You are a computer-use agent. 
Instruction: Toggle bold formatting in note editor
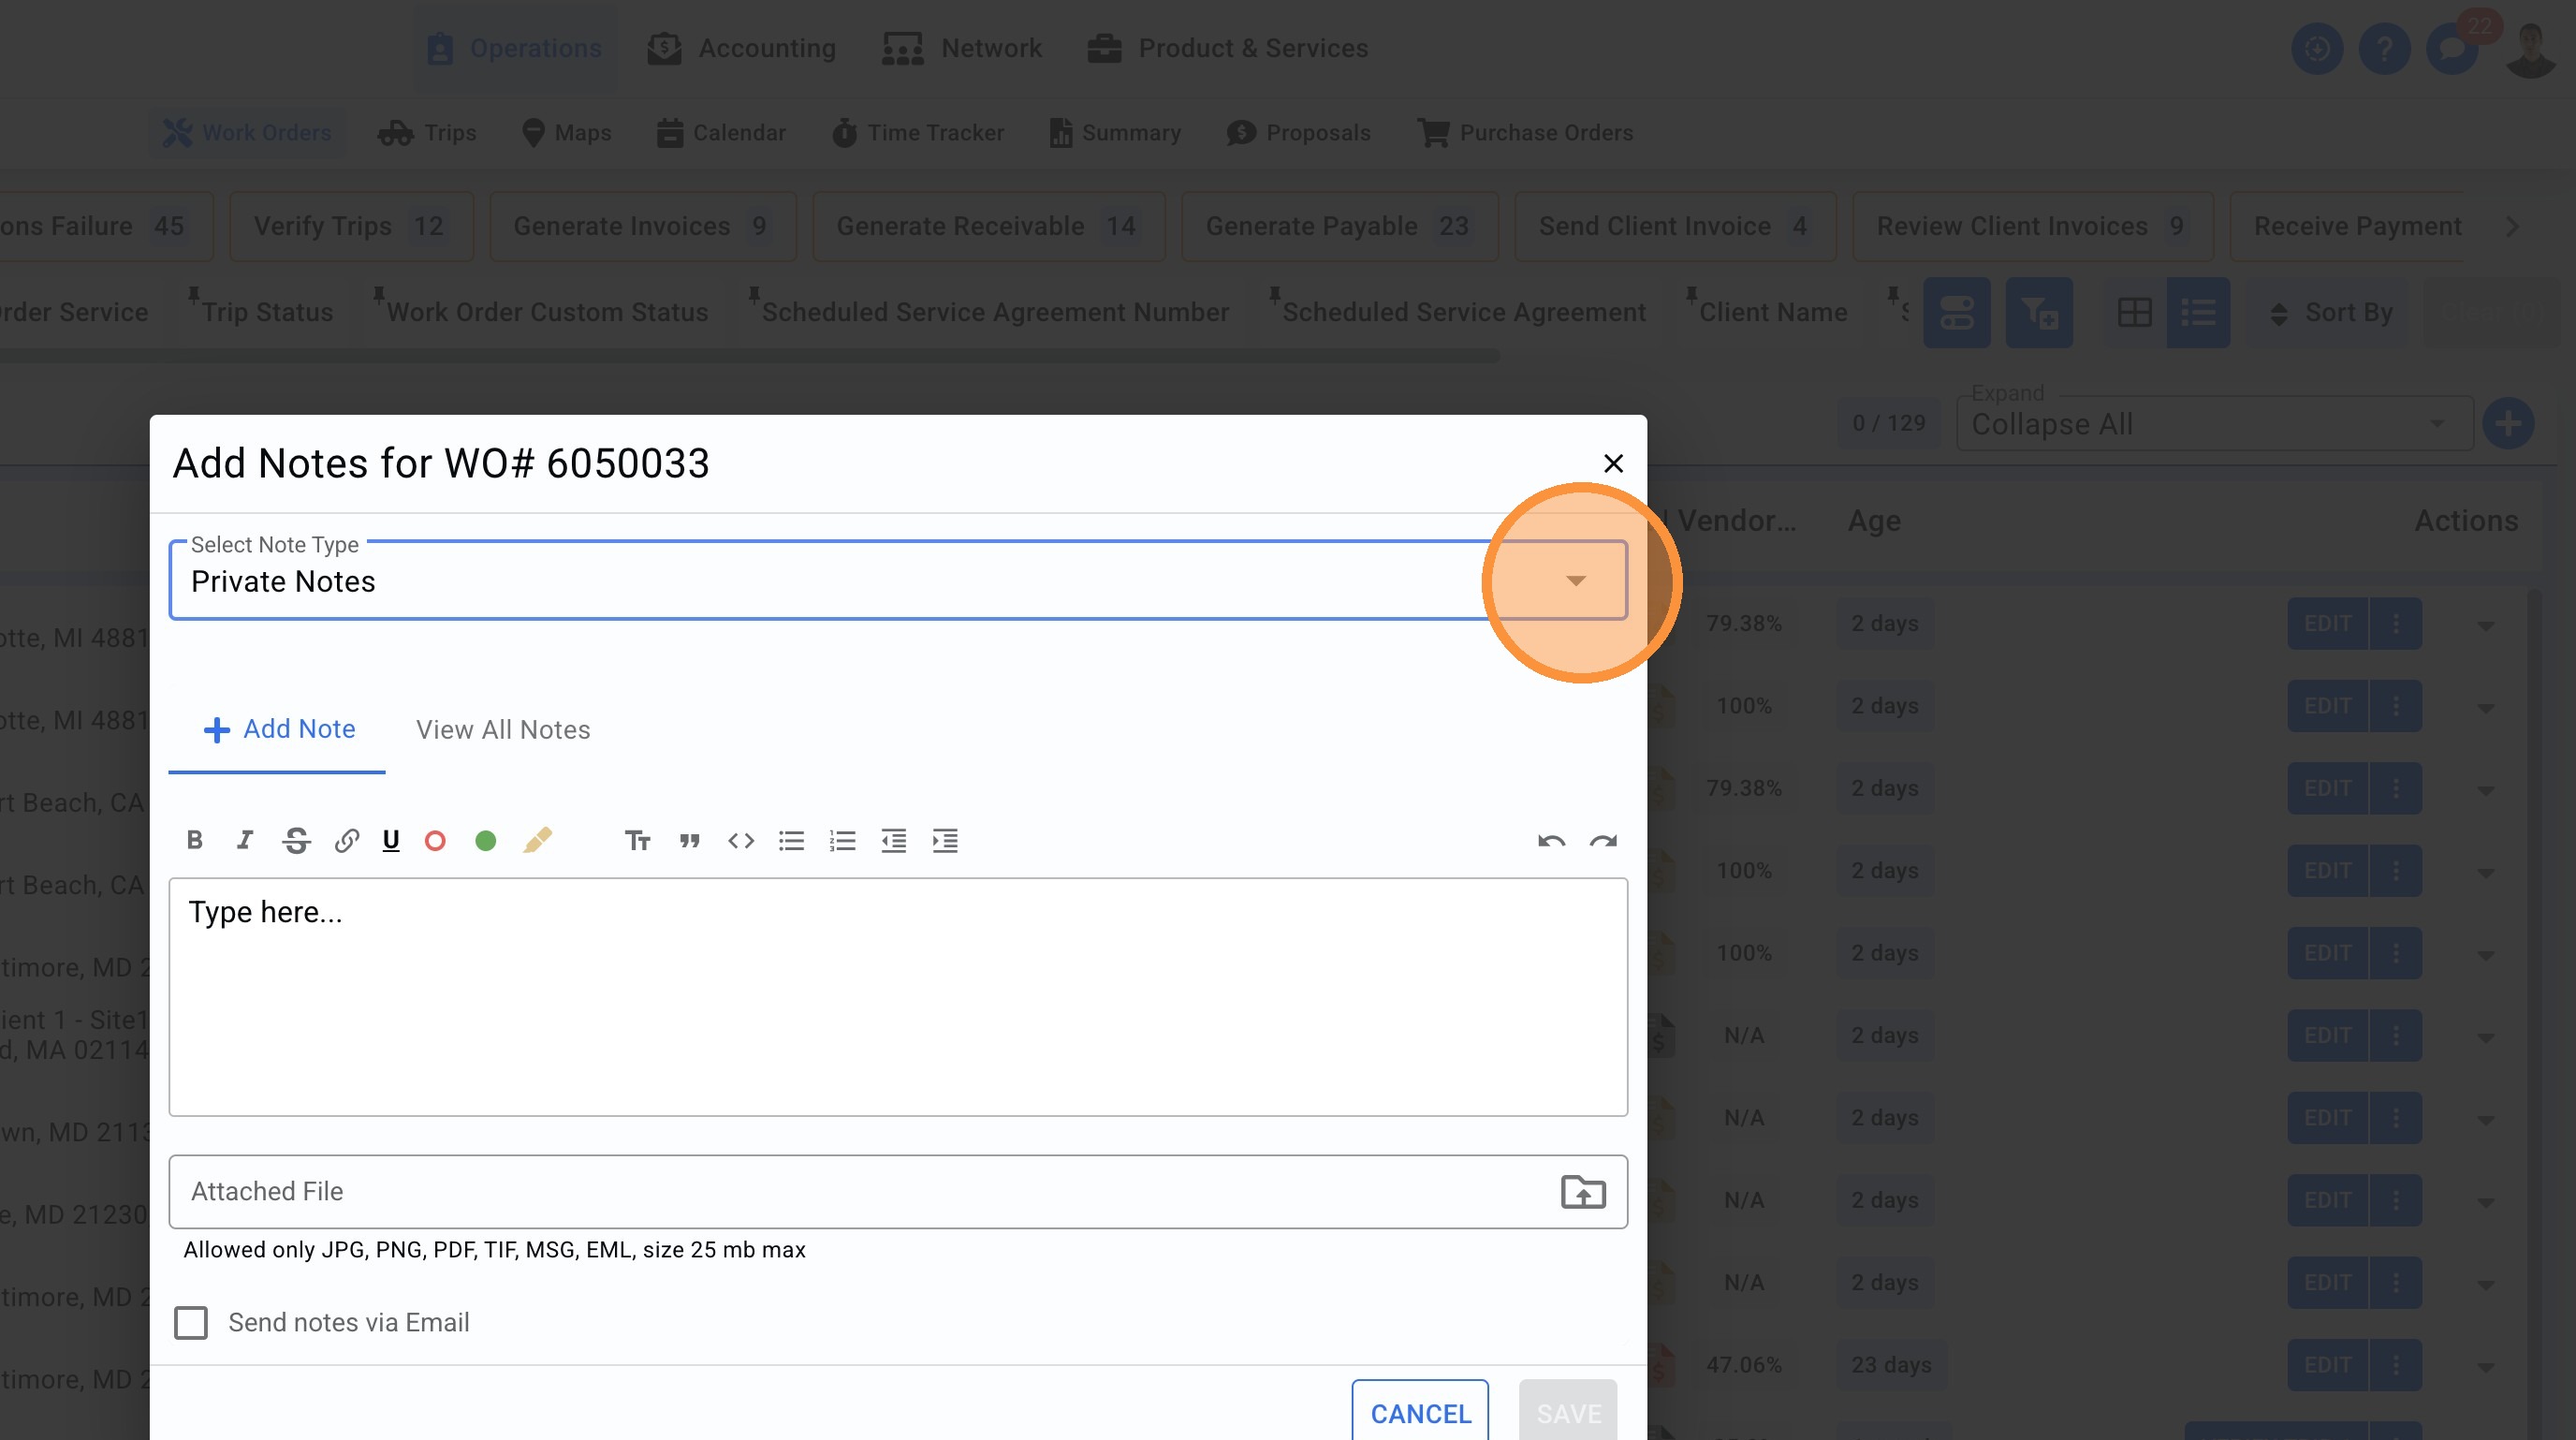(195, 840)
